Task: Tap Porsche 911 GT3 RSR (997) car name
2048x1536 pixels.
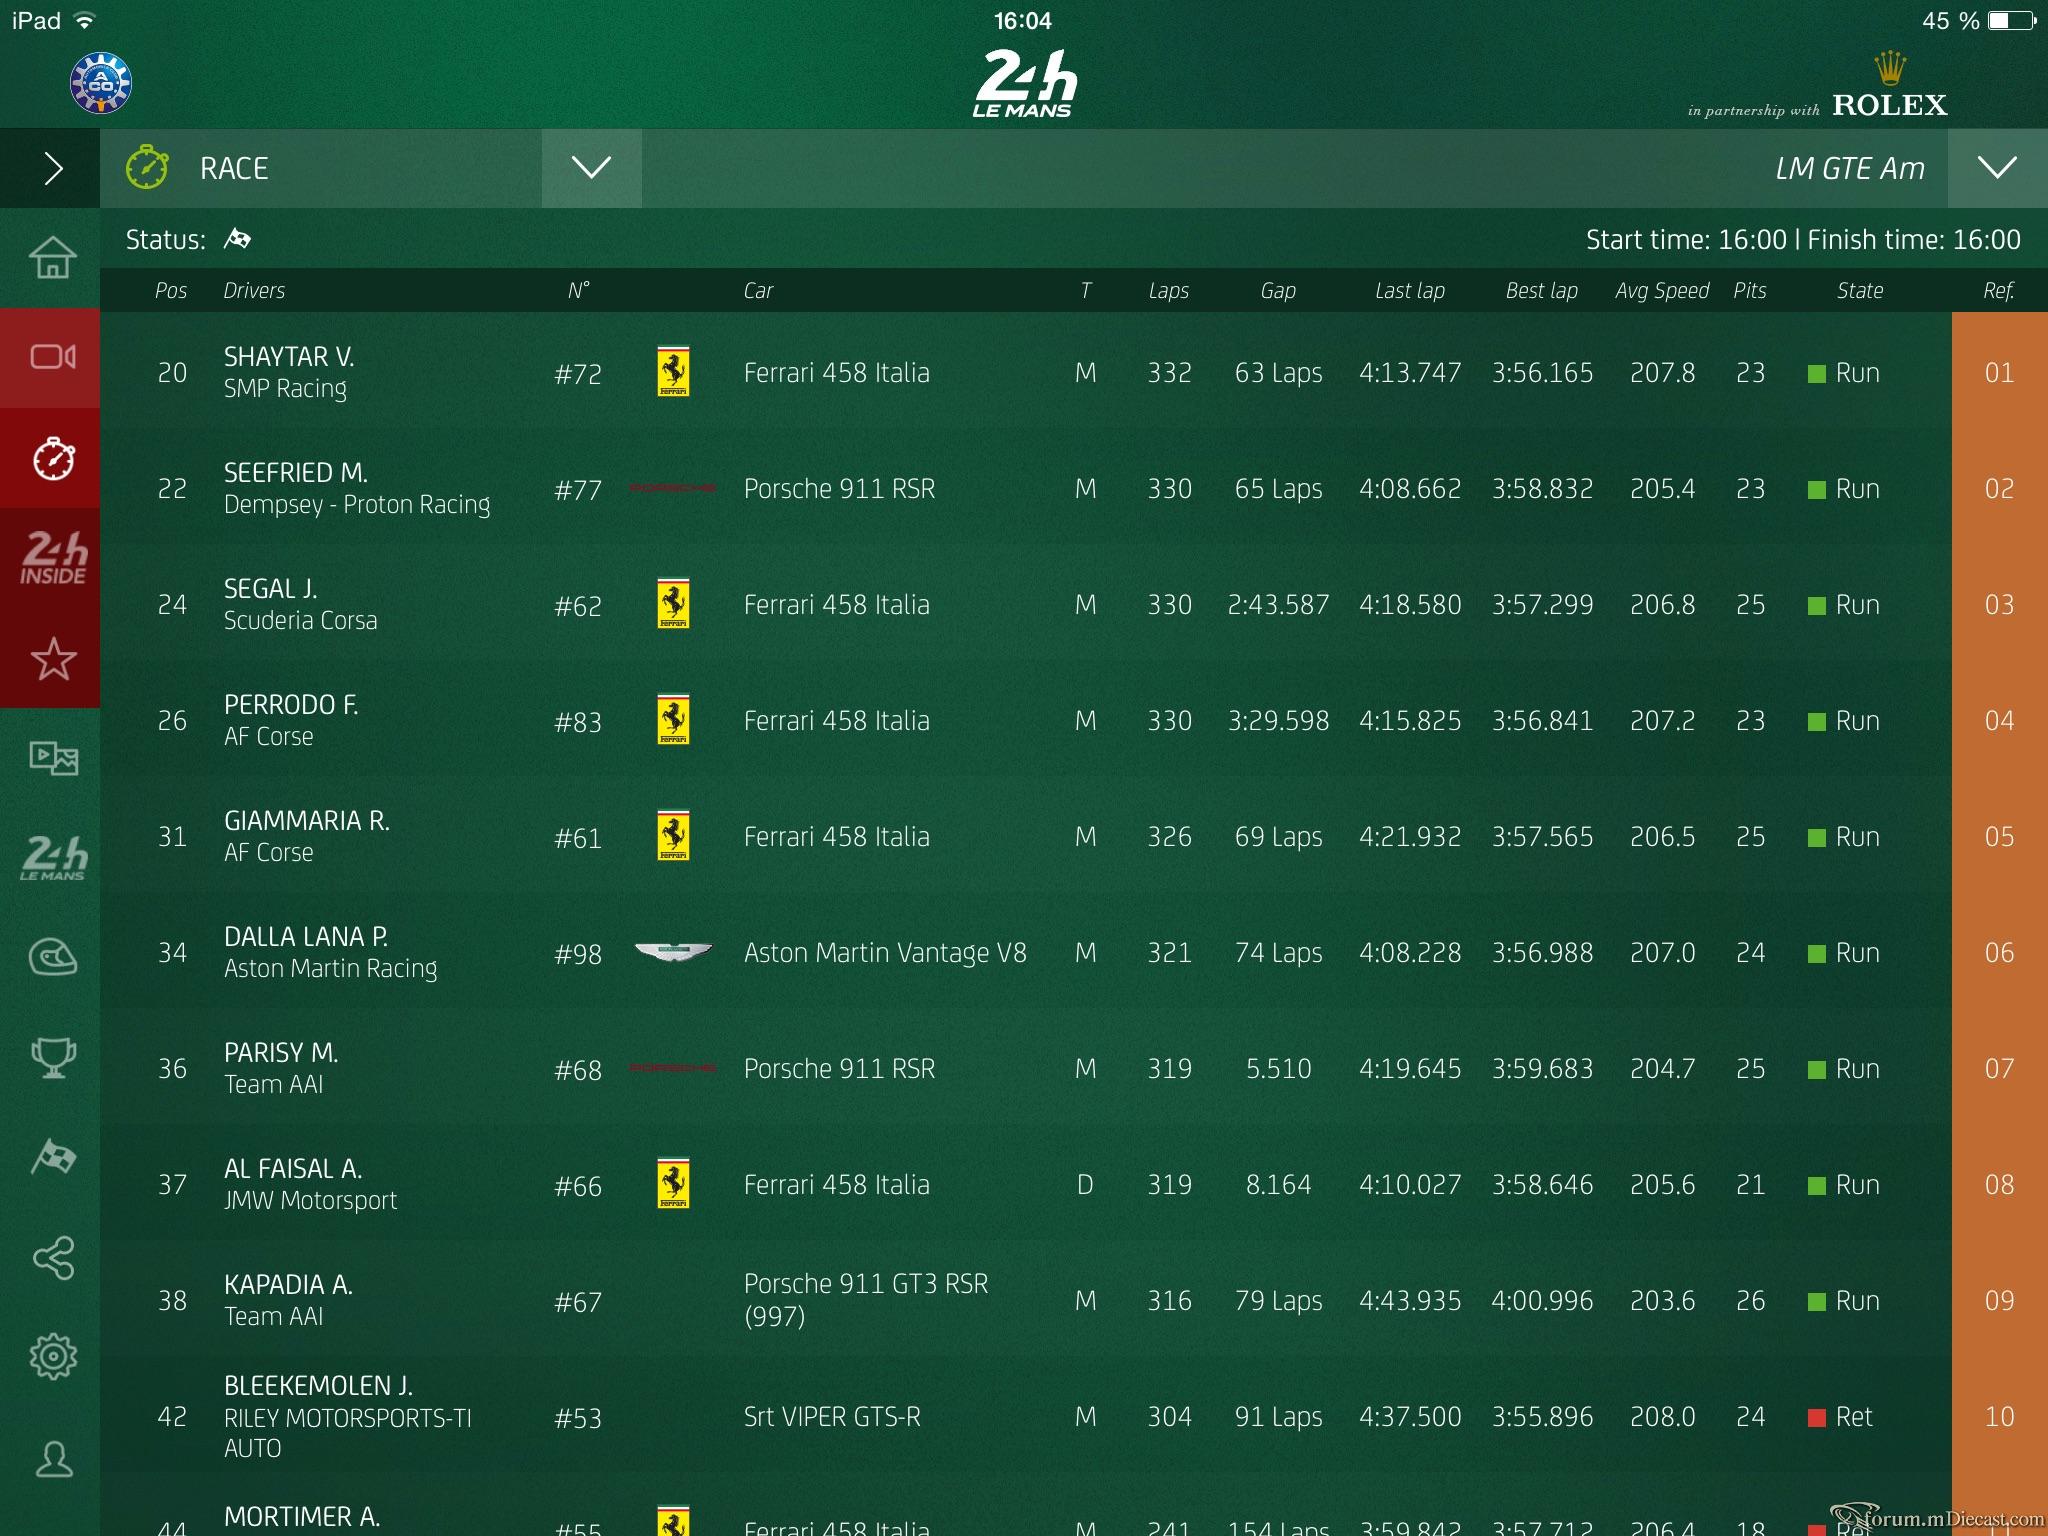Action: (865, 1300)
